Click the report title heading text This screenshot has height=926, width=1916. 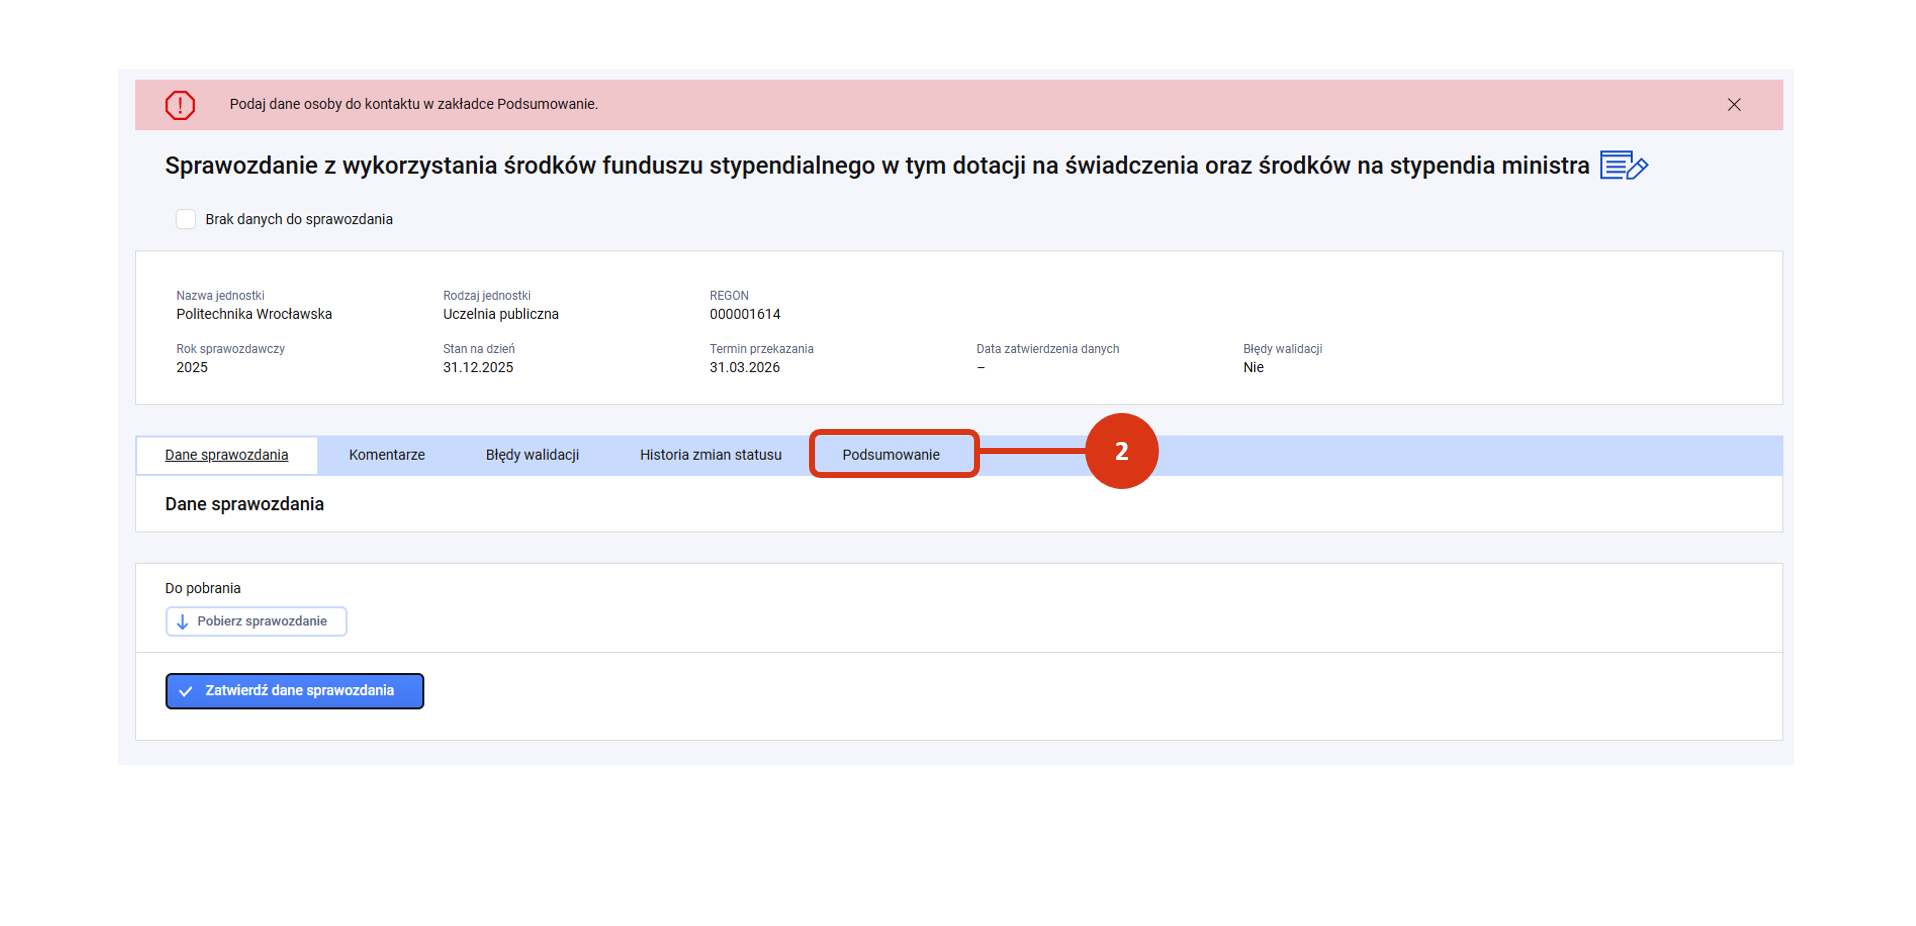(x=876, y=166)
